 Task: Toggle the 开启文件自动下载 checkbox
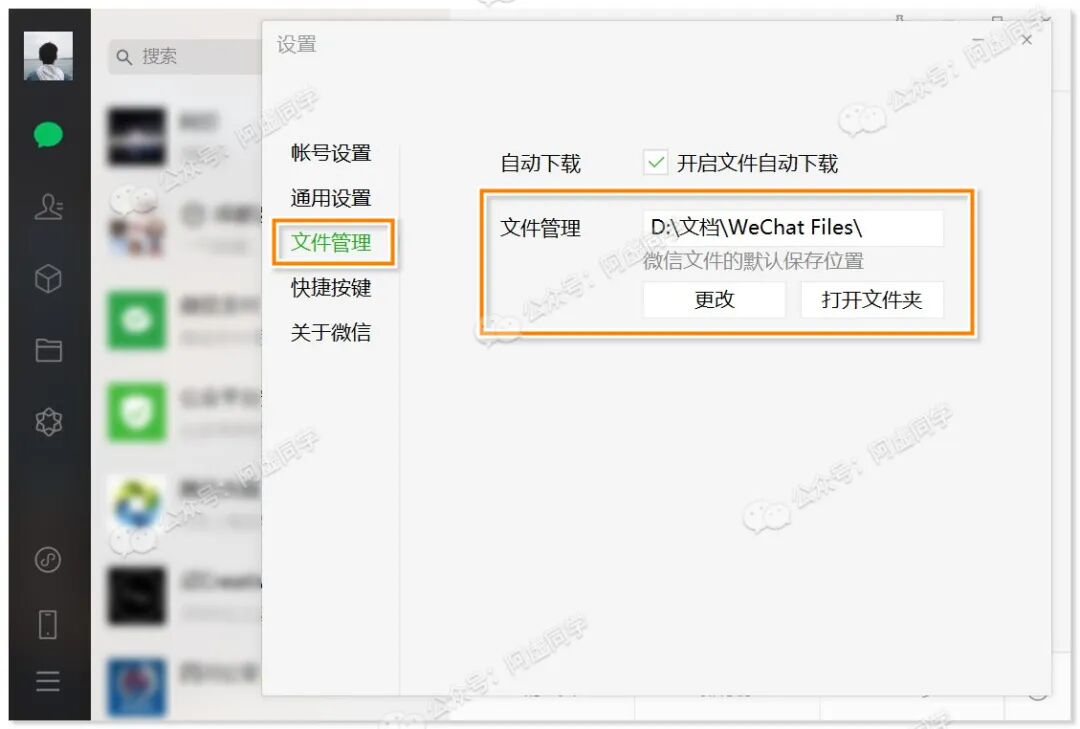(656, 163)
